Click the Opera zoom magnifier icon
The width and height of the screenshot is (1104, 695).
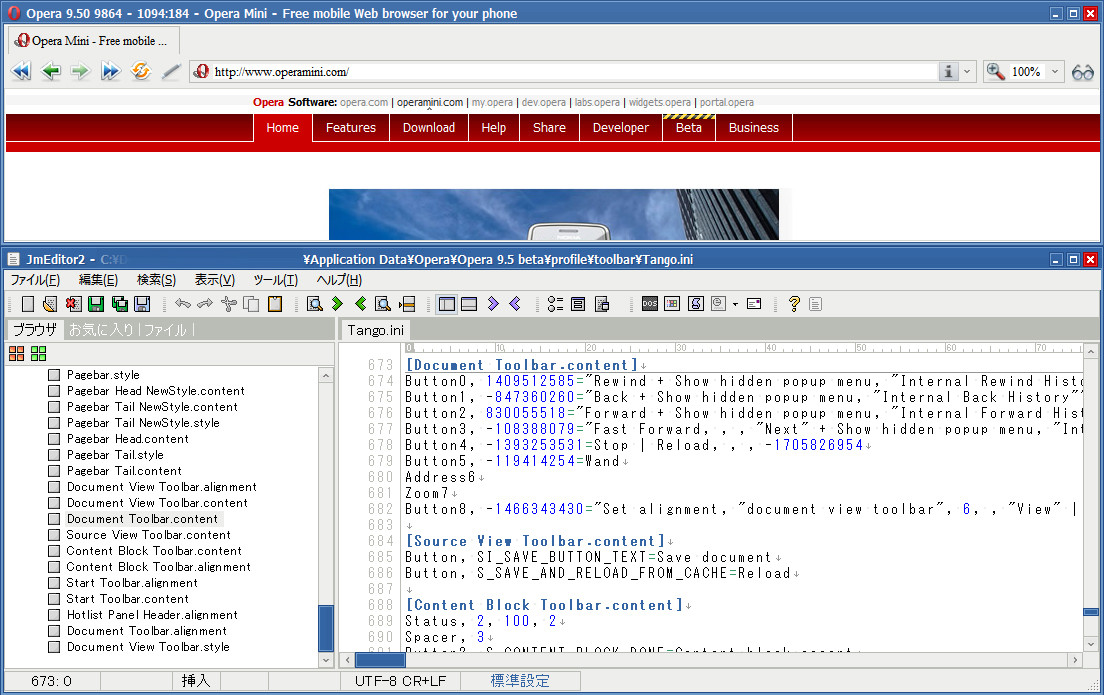pyautogui.click(x=996, y=71)
